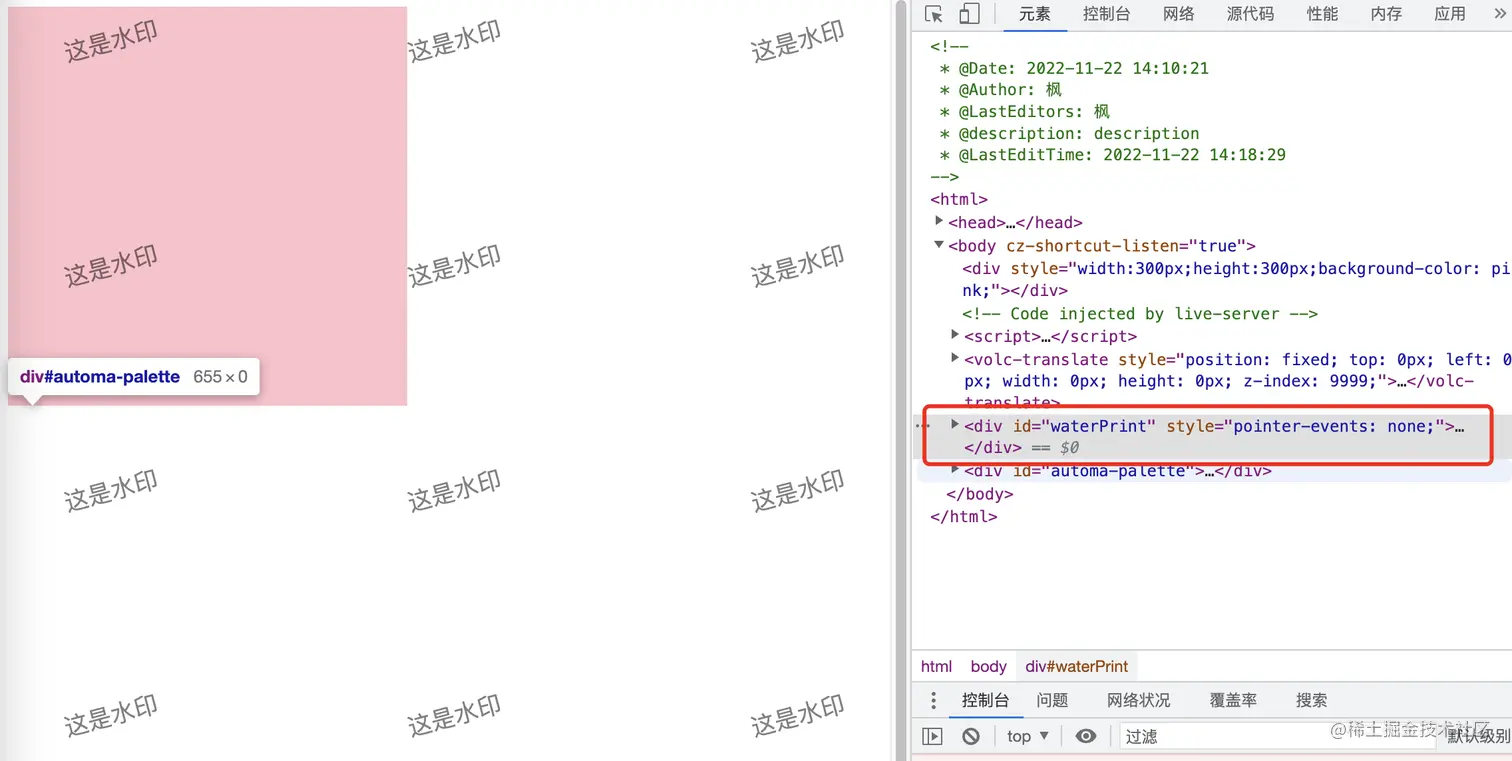Expand the automa-palette div node
Viewport: 1512px width, 761px height.
point(955,469)
